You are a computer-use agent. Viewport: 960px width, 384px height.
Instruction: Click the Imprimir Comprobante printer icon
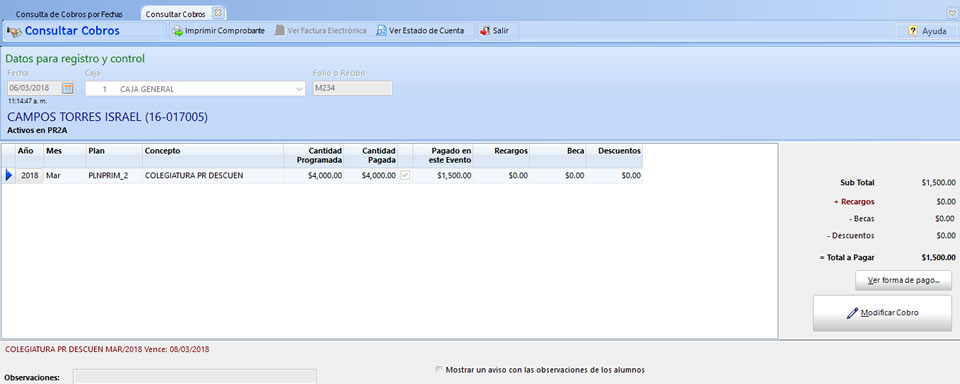pos(178,31)
